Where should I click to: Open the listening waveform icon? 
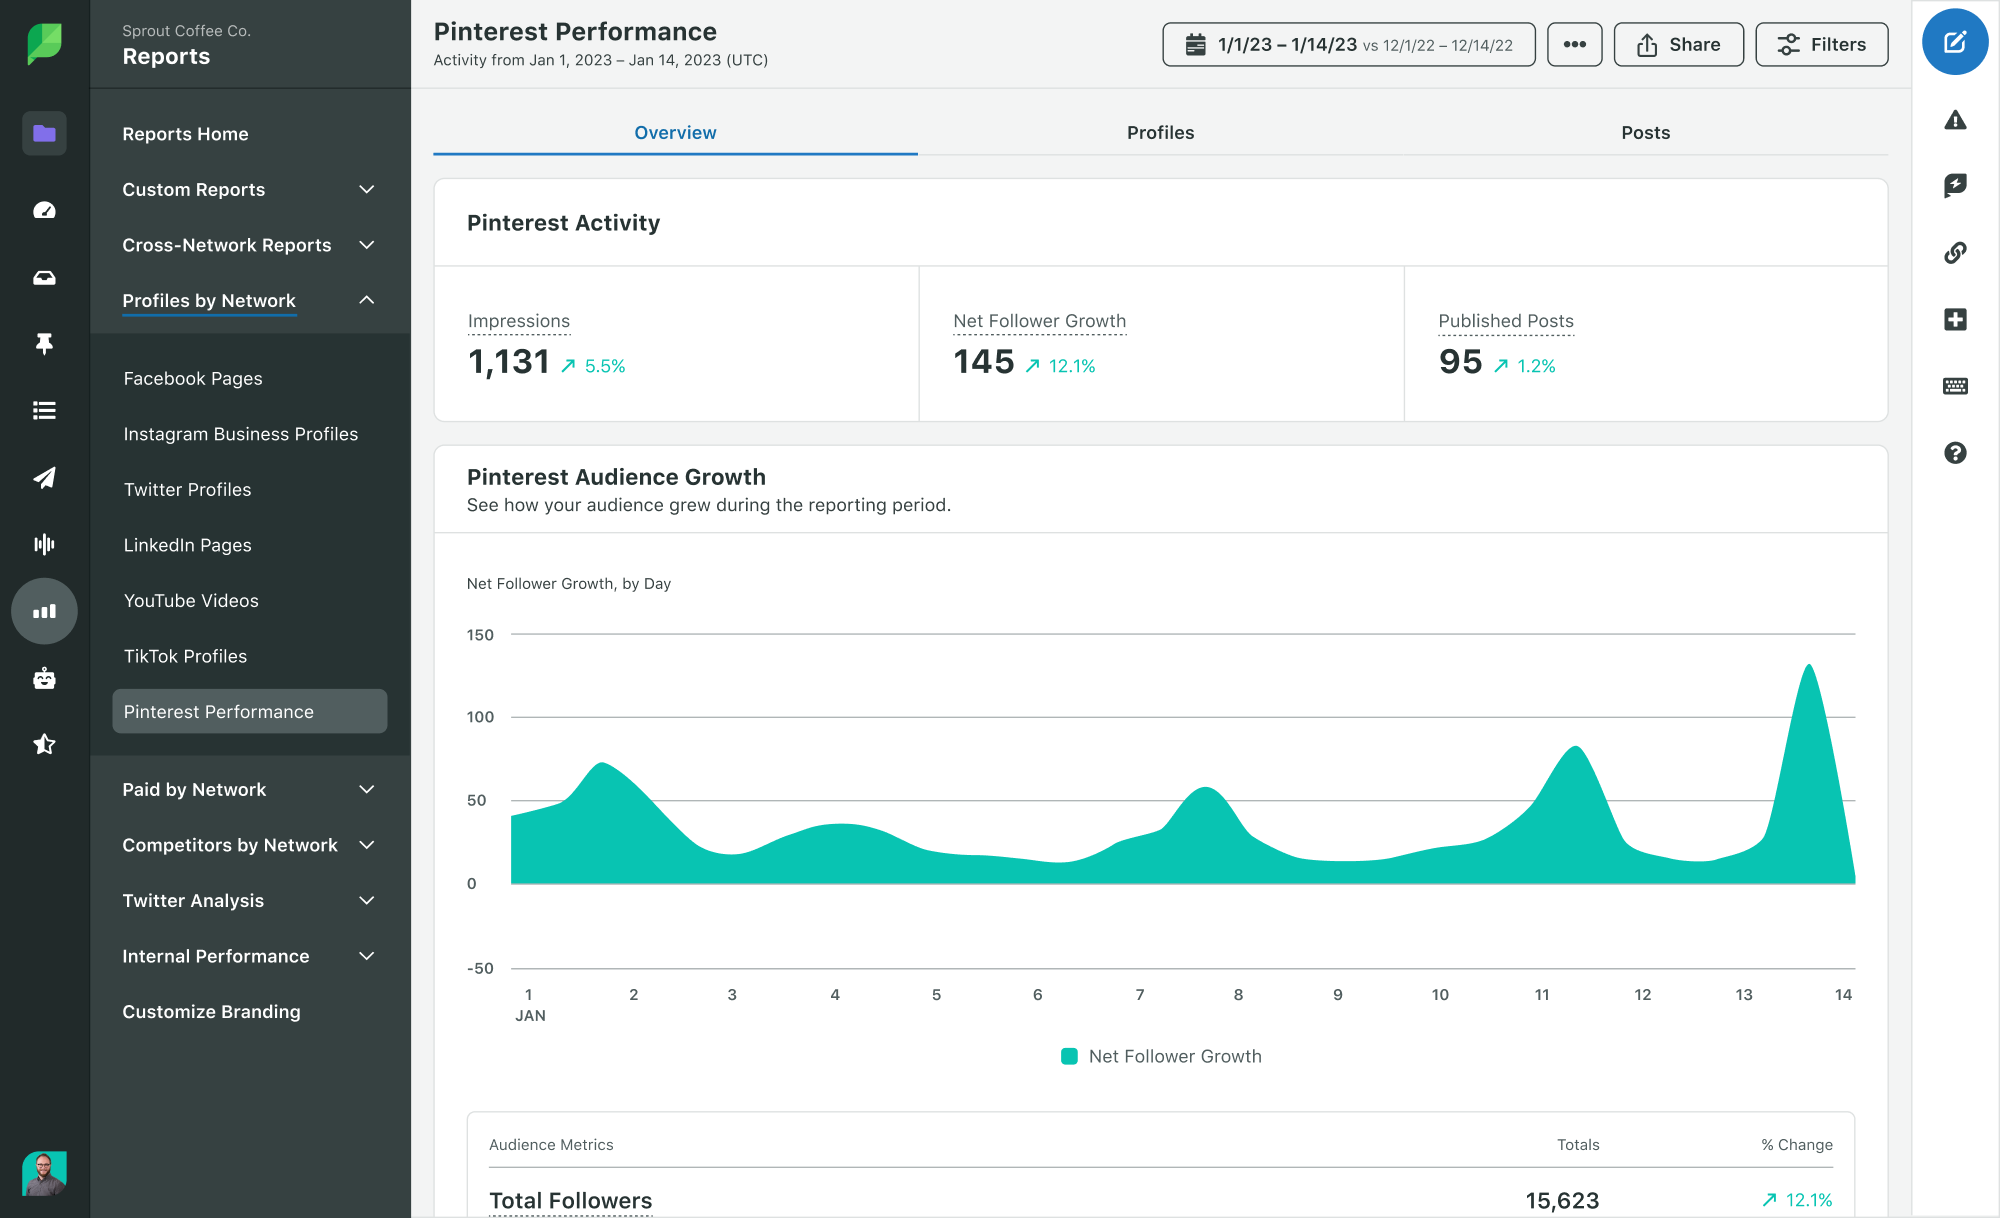[44, 544]
